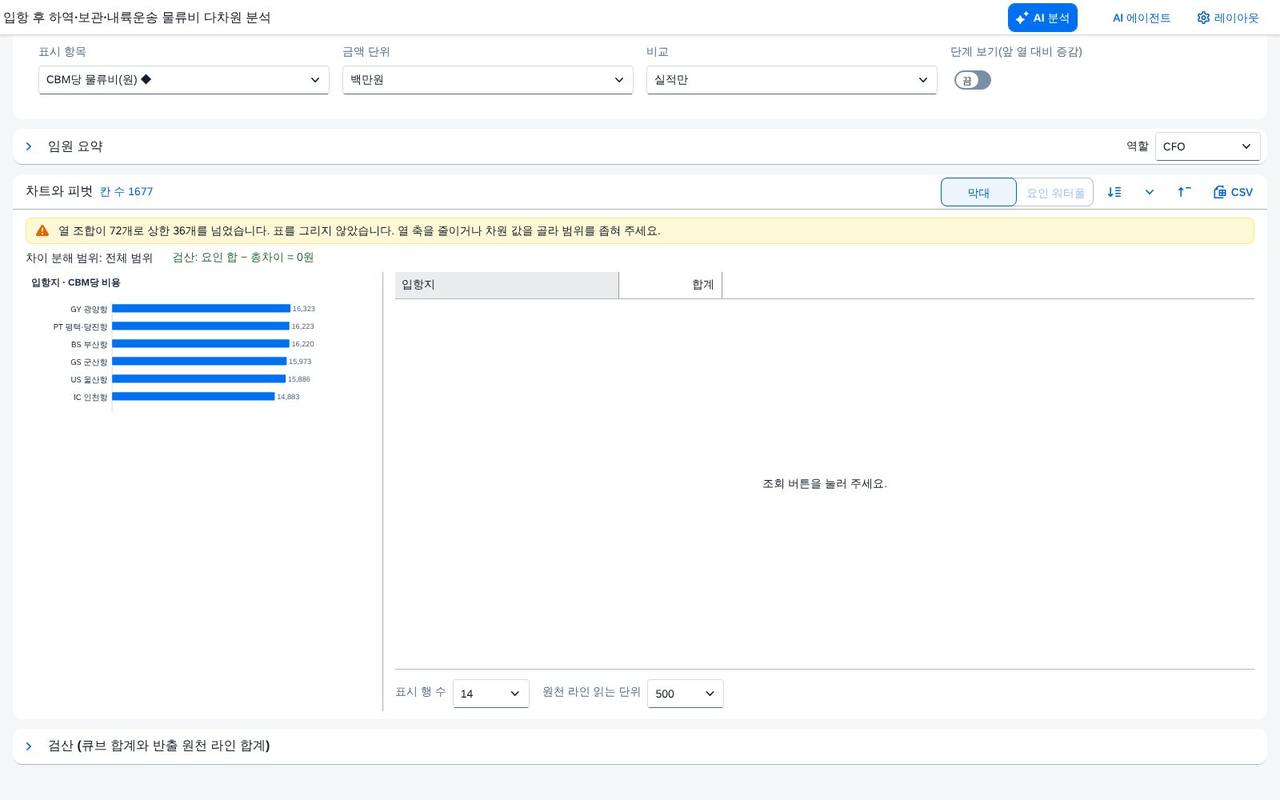
Task: Click the PT 평택·당진항 bar
Action: pyautogui.click(x=200, y=326)
